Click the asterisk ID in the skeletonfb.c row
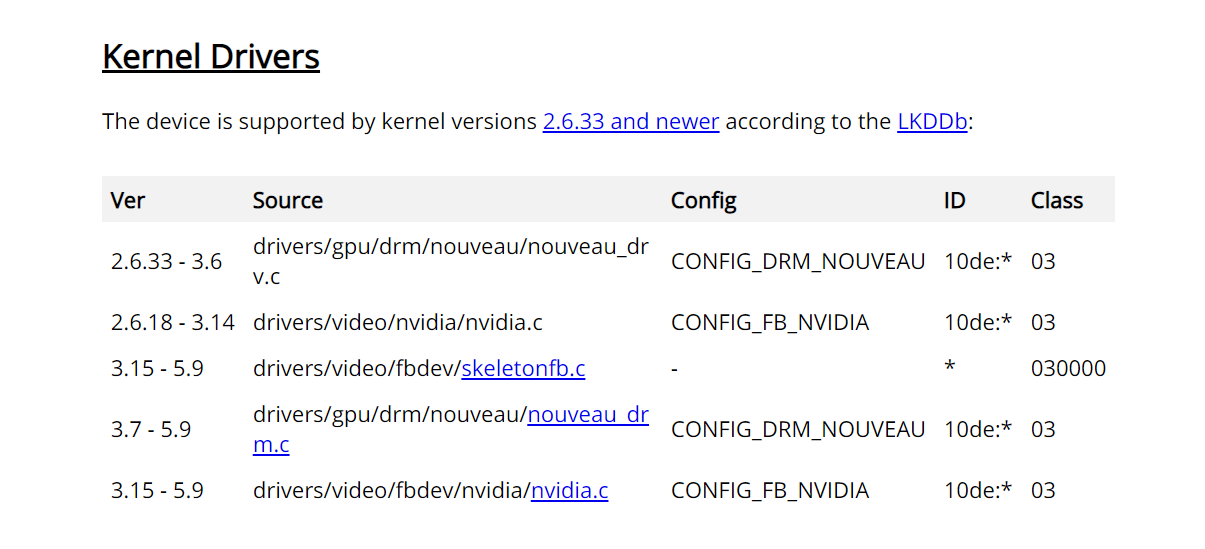 pyautogui.click(x=950, y=367)
